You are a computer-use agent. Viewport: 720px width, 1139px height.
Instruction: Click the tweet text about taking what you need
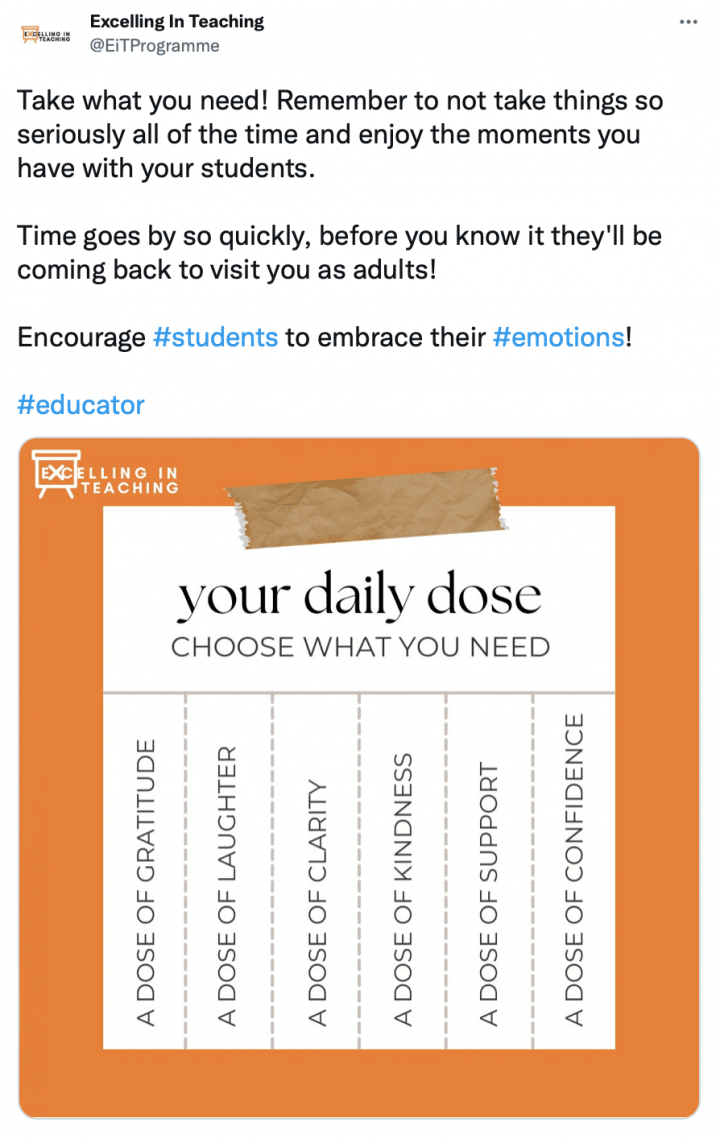click(340, 135)
